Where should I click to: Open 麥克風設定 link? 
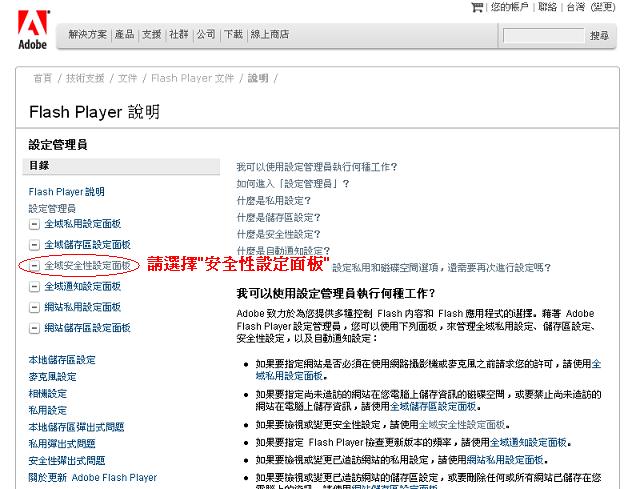tap(52, 377)
